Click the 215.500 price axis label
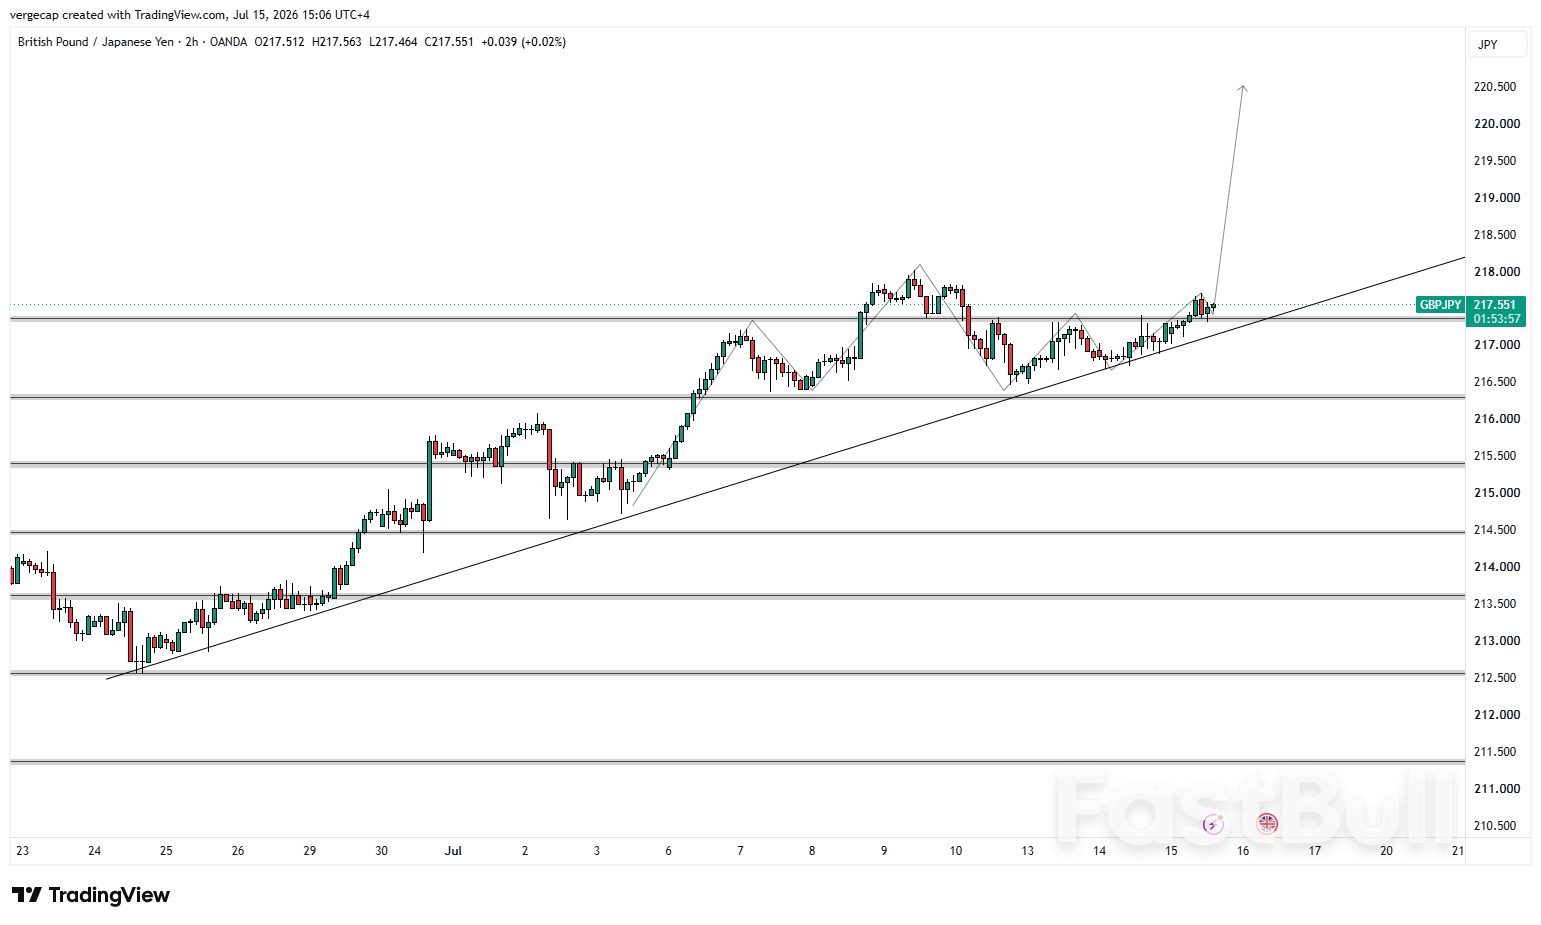Viewport: 1541px width, 925px height. coord(1495,456)
